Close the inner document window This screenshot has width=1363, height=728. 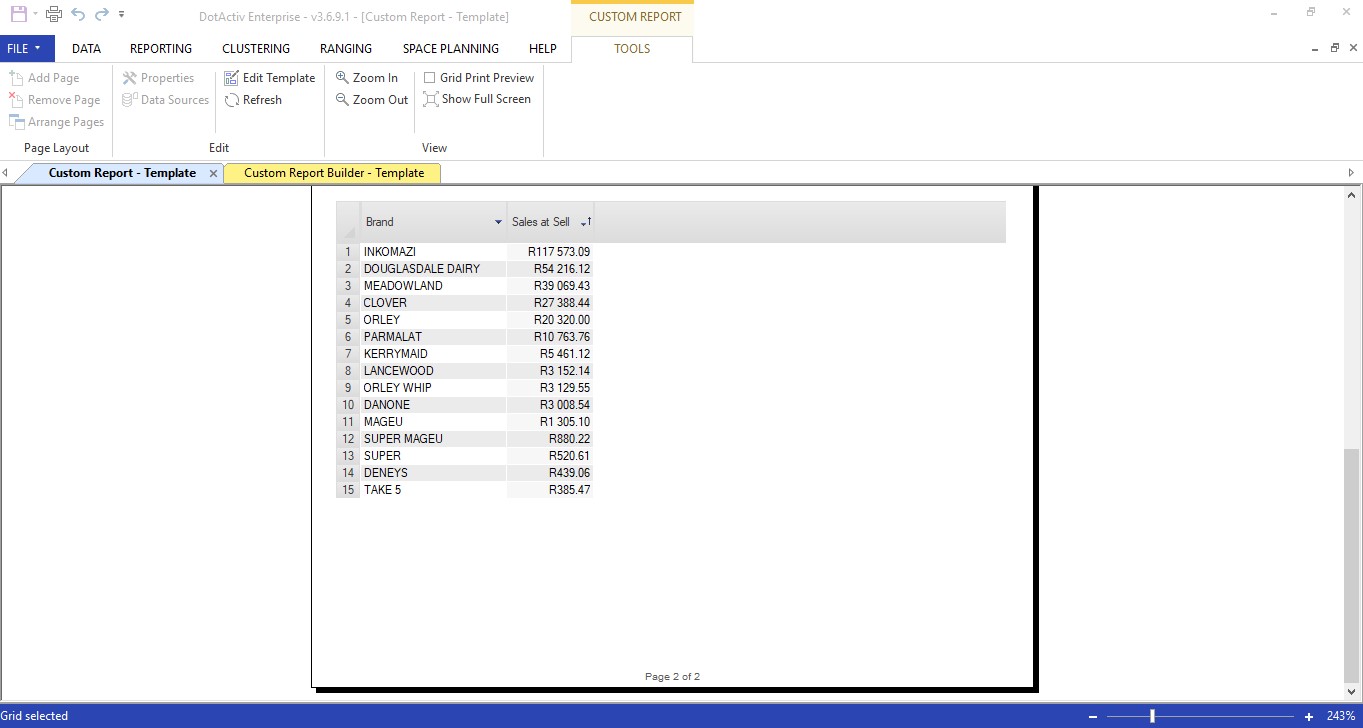[1351, 48]
